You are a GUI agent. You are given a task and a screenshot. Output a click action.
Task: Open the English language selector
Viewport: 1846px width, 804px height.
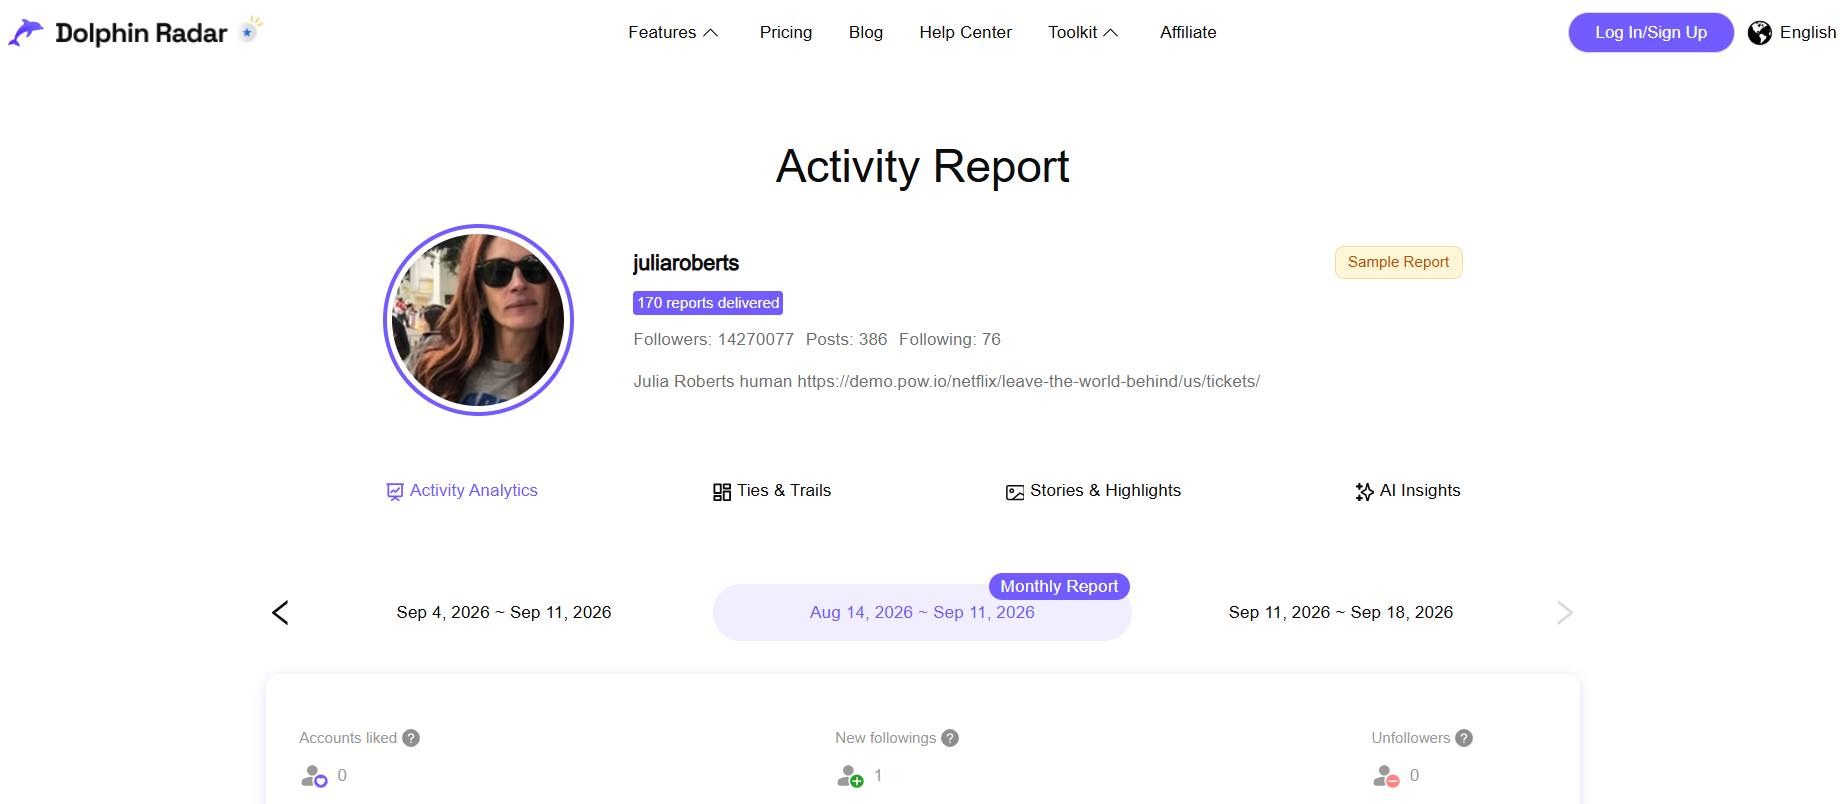(1792, 33)
